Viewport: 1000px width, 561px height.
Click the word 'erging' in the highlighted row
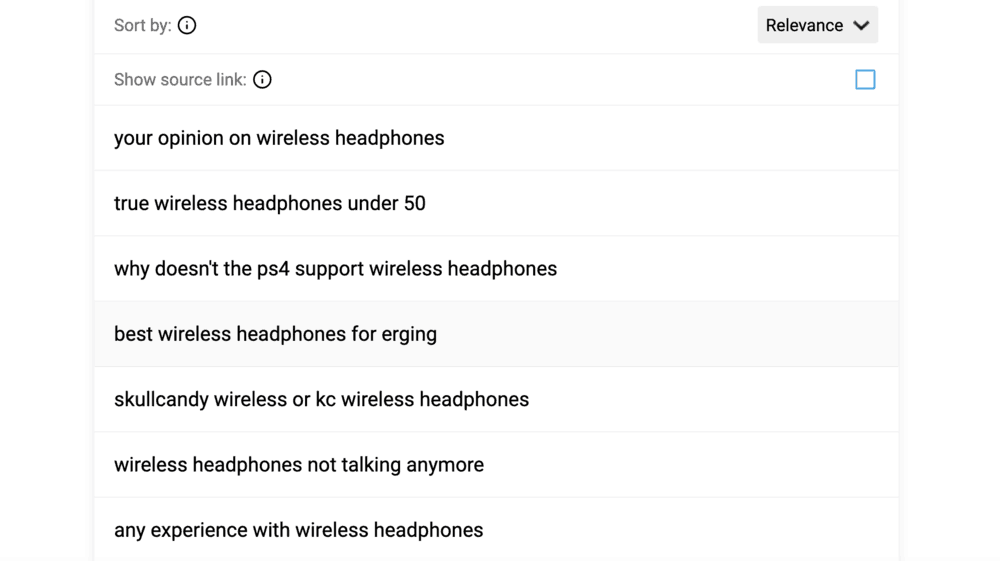coord(409,334)
